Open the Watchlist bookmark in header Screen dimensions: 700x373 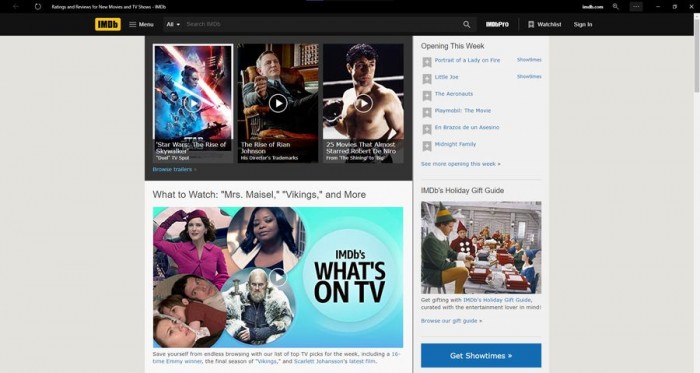[x=544, y=24]
